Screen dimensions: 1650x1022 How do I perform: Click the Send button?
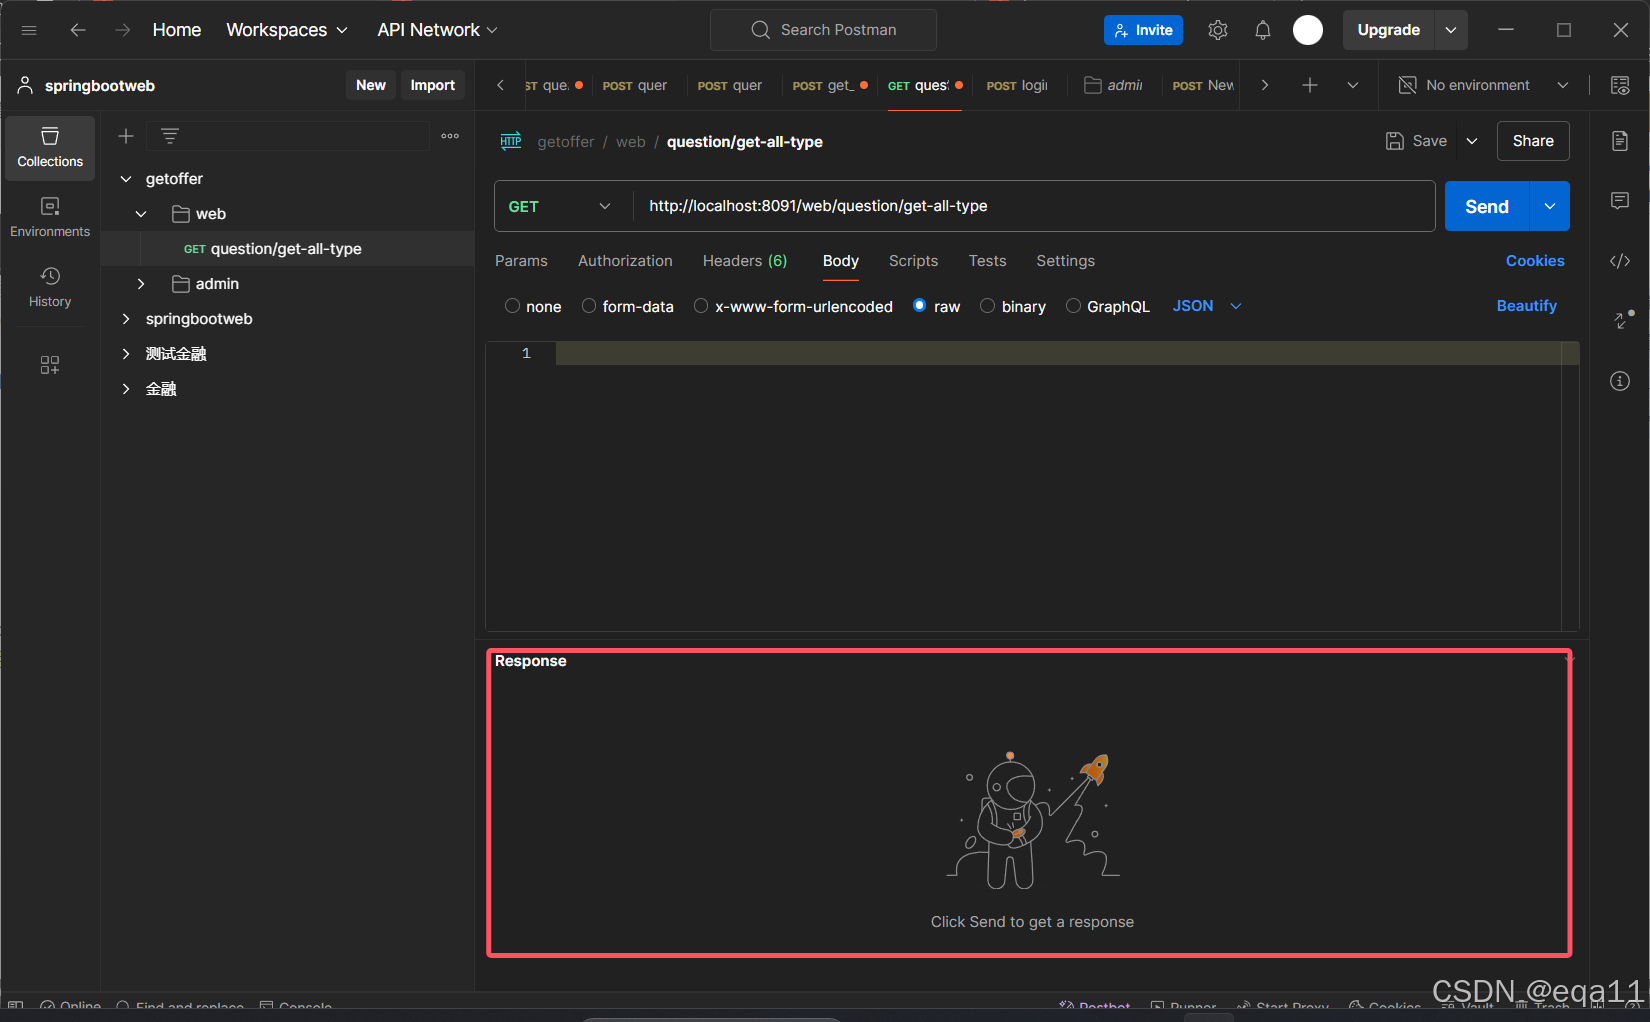click(x=1486, y=206)
